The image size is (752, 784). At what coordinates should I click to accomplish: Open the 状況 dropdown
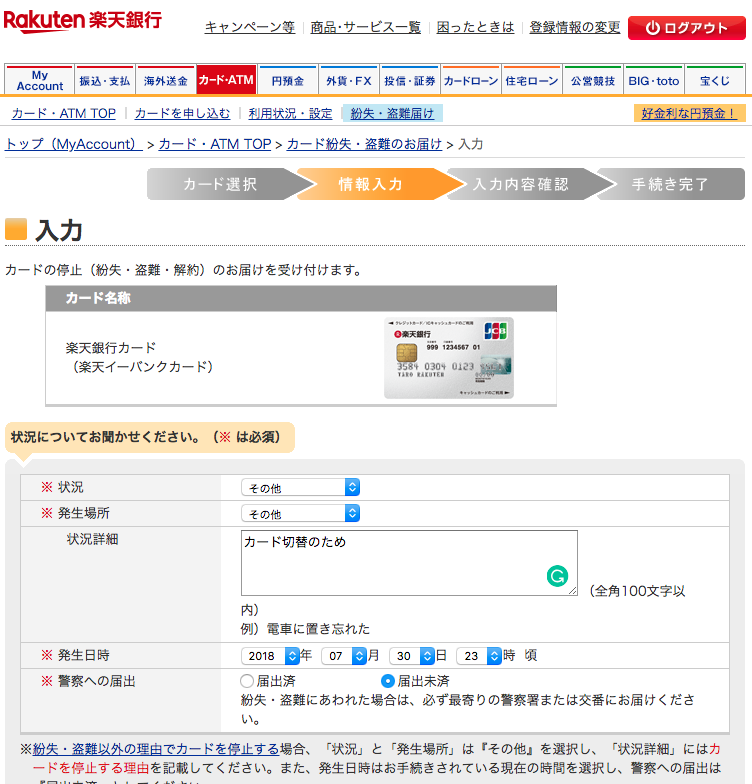pyautogui.click(x=300, y=487)
